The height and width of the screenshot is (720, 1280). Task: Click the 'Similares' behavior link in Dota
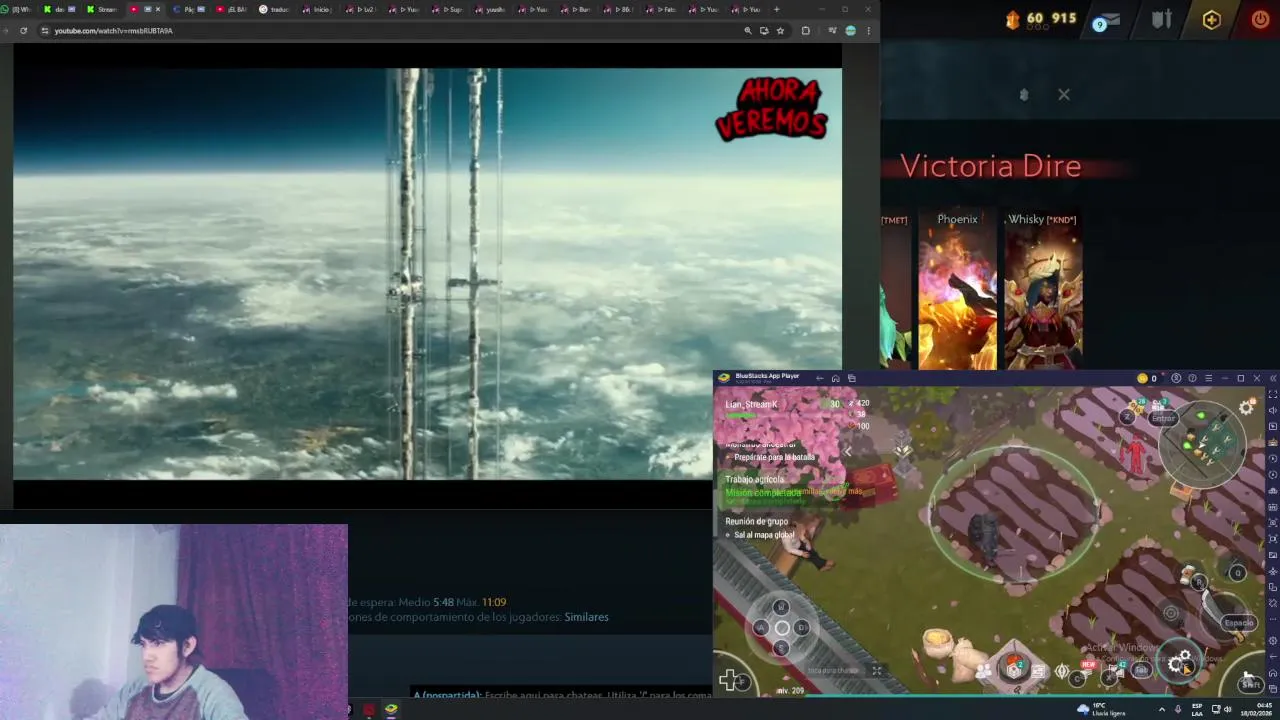(x=586, y=617)
